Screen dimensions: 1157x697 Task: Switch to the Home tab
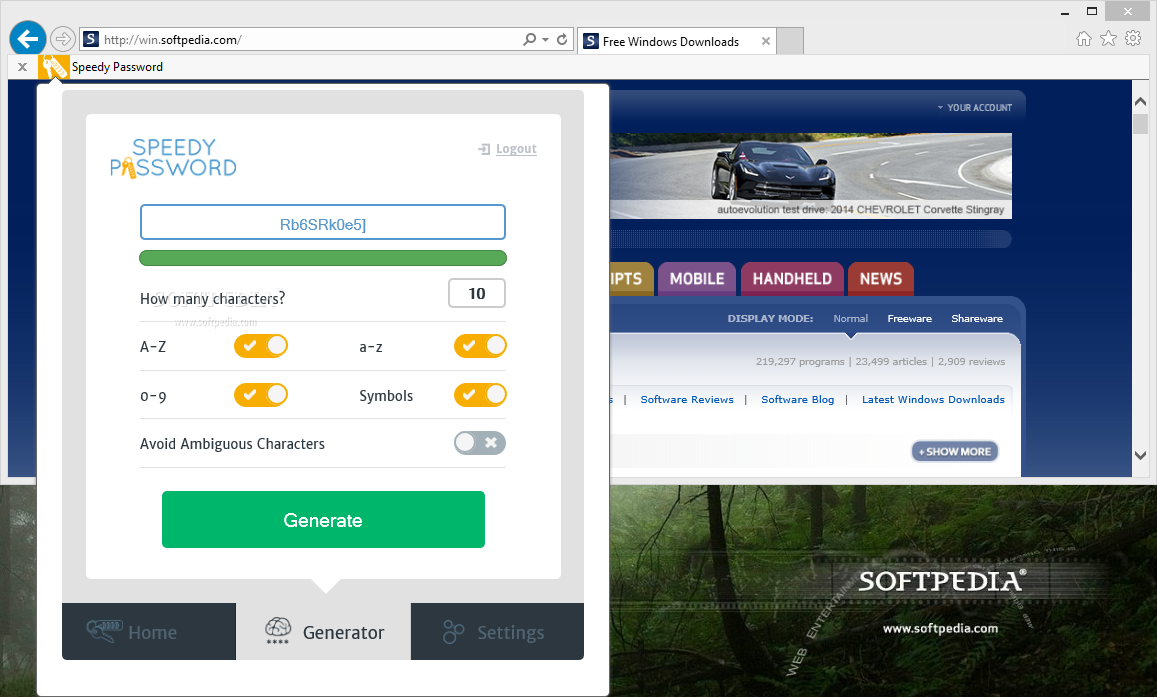(149, 631)
